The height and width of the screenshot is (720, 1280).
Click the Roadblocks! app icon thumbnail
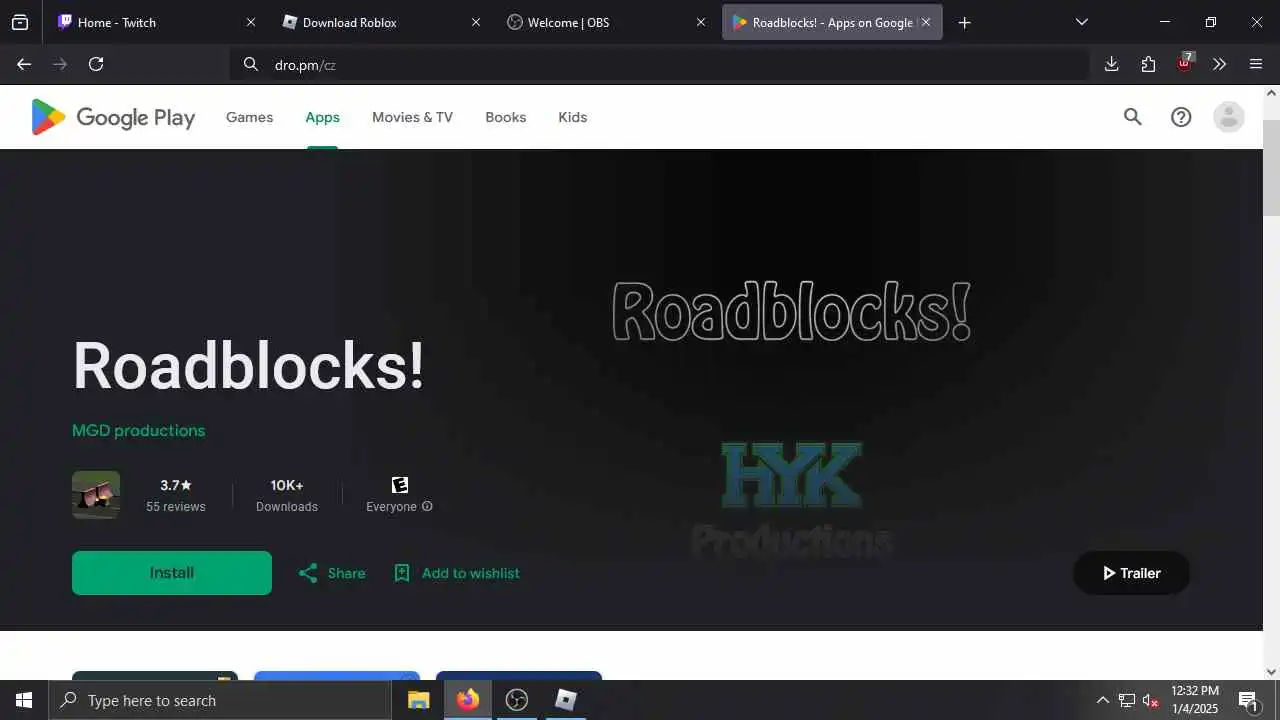point(96,495)
